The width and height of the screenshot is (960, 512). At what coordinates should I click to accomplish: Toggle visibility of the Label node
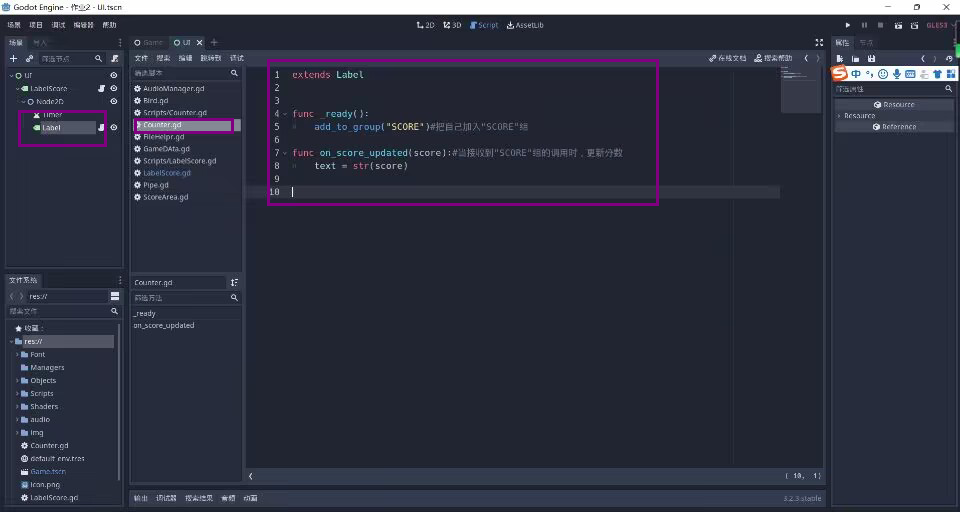(113, 128)
